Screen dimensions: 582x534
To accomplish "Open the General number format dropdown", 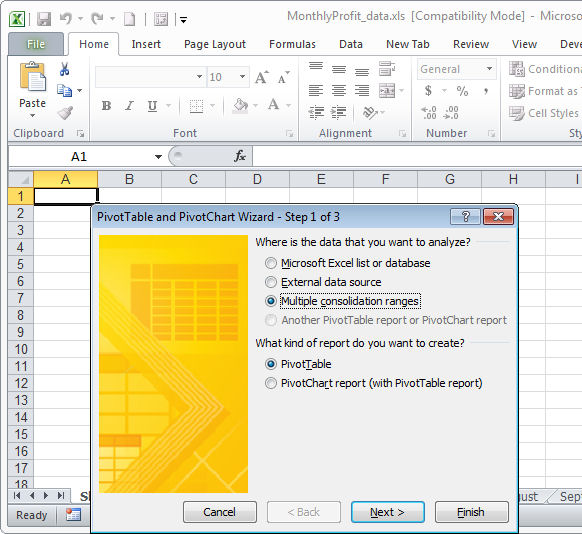I will pyautogui.click(x=490, y=69).
